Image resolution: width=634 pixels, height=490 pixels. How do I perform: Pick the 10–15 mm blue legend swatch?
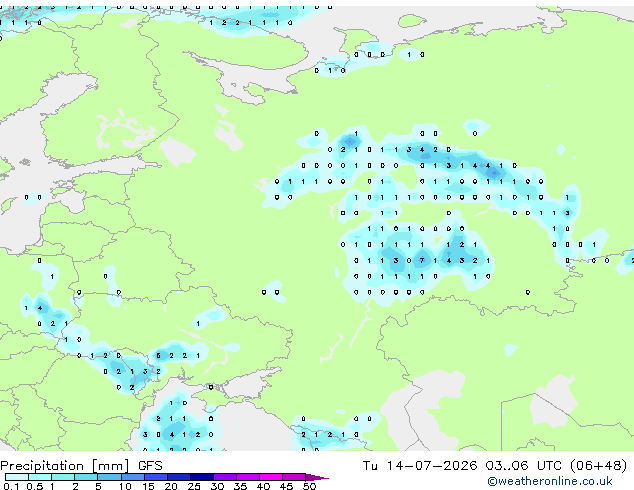tap(133, 477)
